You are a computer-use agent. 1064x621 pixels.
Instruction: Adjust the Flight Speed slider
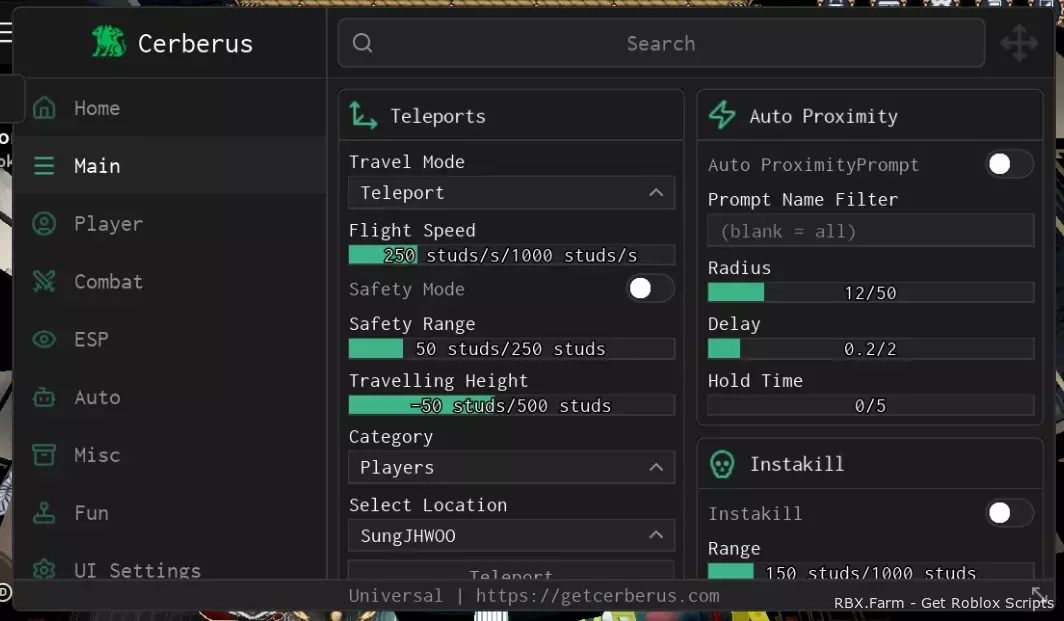512,255
